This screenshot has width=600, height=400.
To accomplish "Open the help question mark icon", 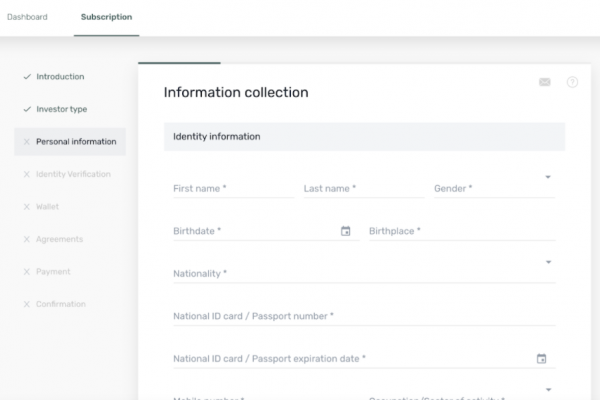I will pos(572,82).
